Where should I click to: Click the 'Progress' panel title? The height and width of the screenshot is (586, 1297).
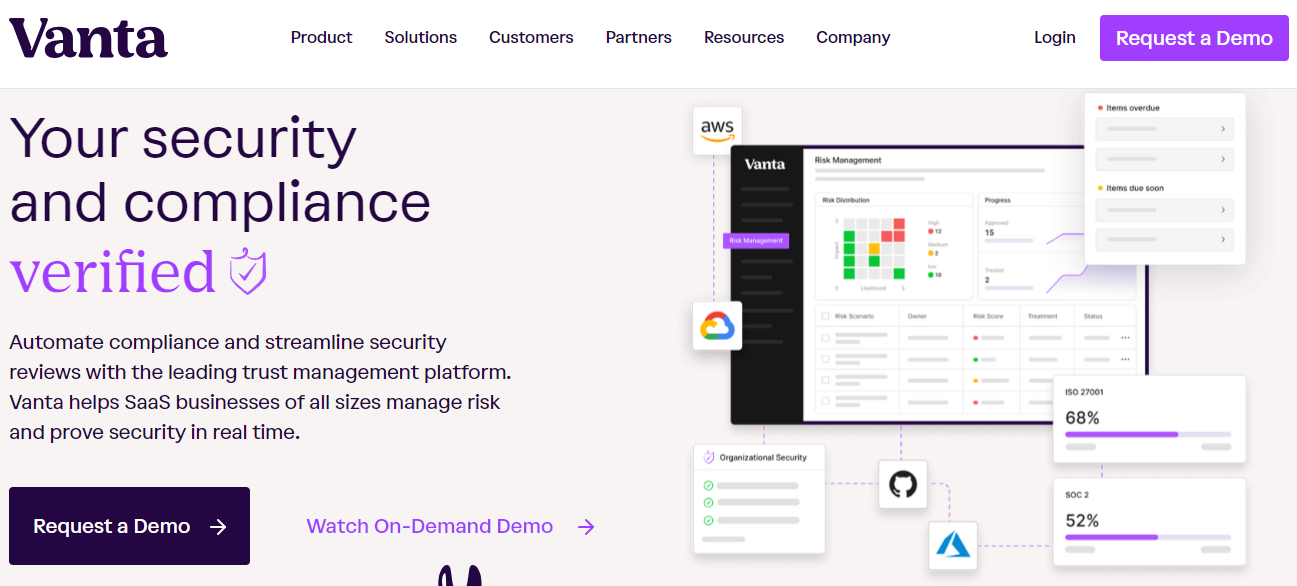(997, 200)
